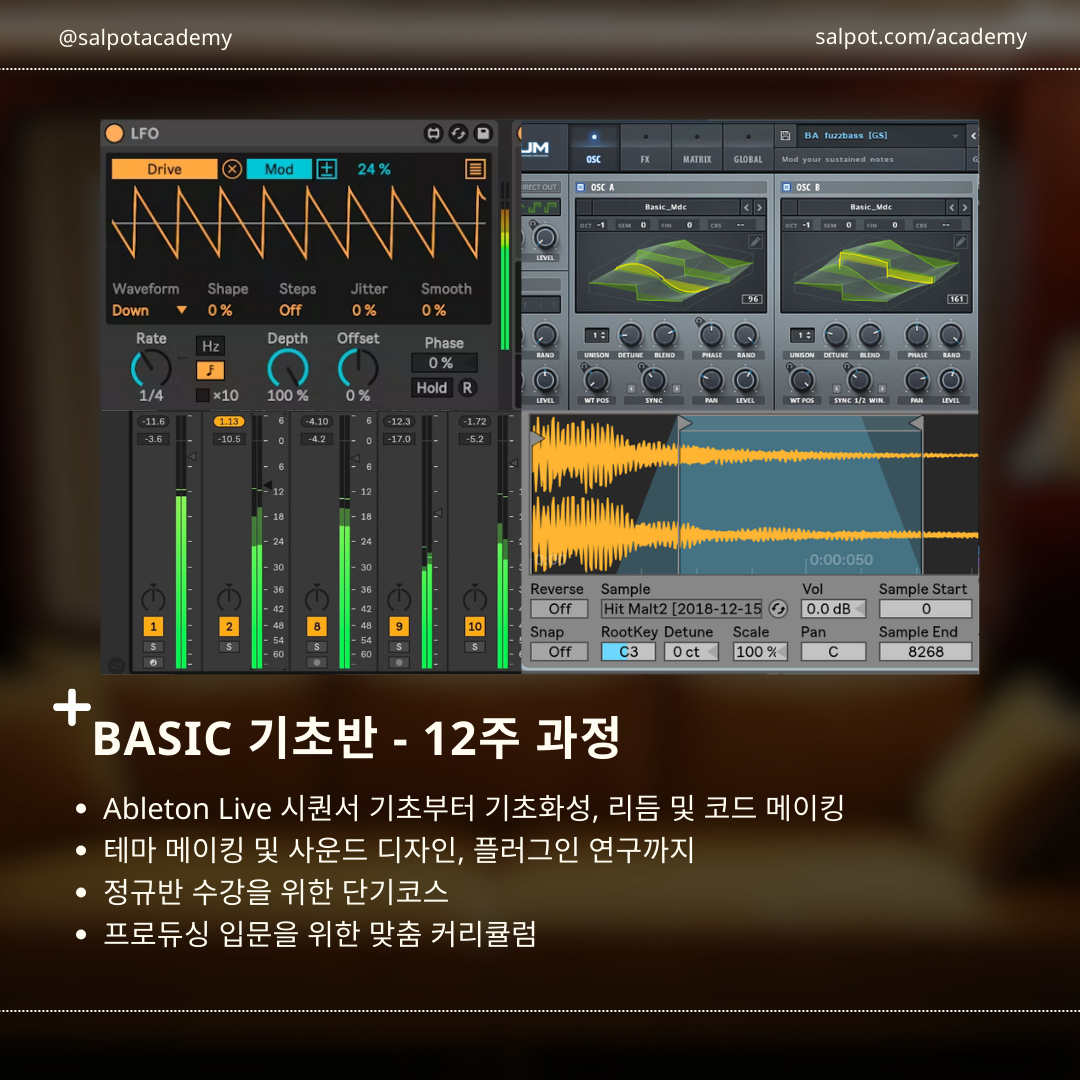Click track 2 pan knob
This screenshot has width=1080, height=1080.
pos(229,598)
